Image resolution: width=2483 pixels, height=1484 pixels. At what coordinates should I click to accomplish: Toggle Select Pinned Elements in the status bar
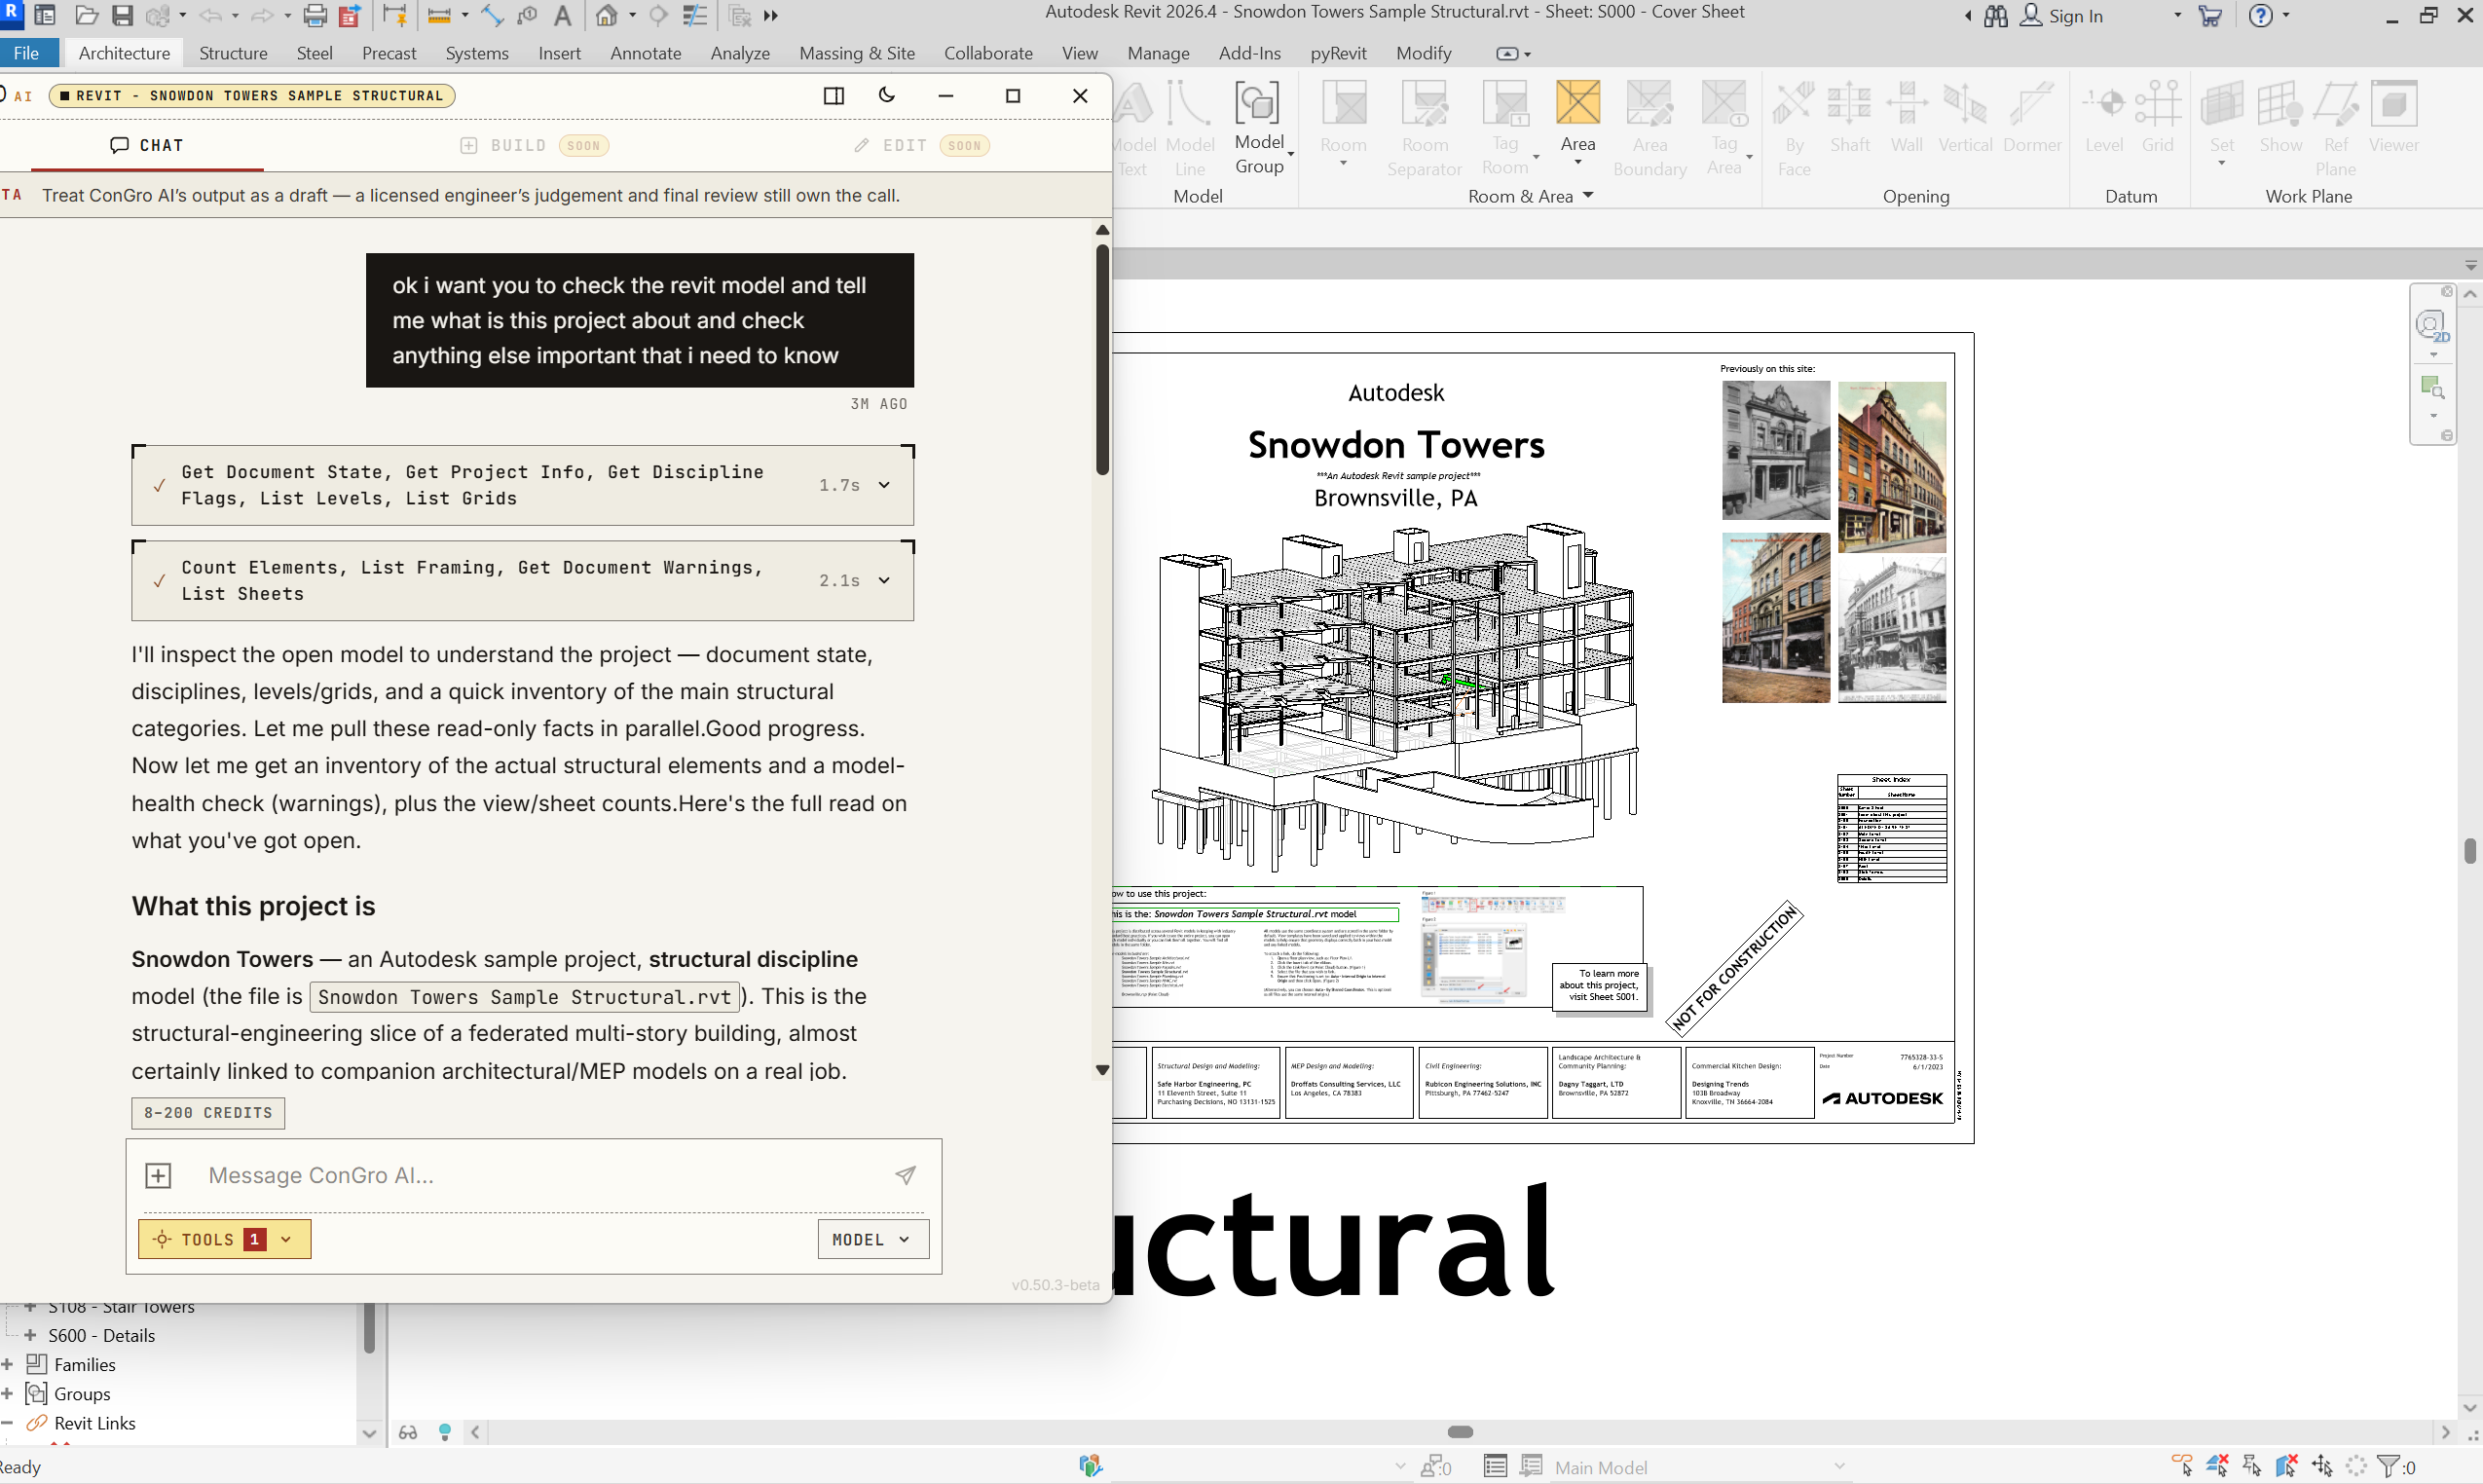point(2252,1466)
